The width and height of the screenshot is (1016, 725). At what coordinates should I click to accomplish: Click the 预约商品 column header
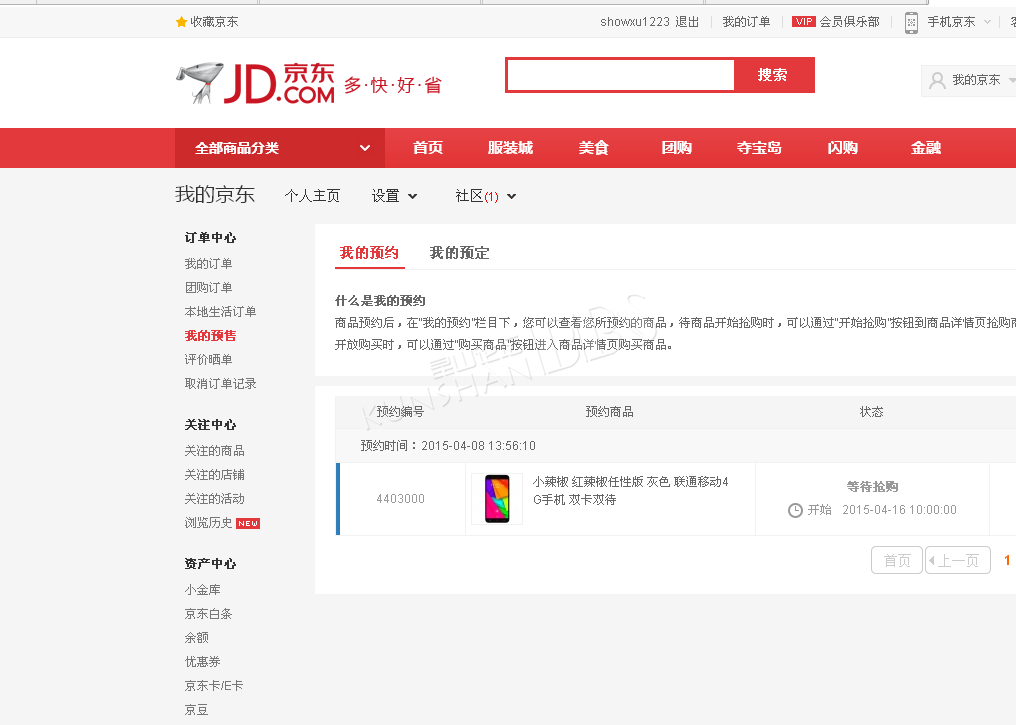pyautogui.click(x=609, y=412)
